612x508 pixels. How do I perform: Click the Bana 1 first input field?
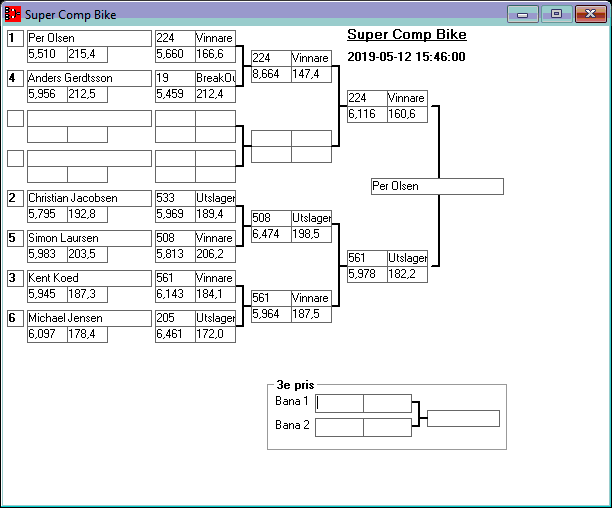[340, 403]
